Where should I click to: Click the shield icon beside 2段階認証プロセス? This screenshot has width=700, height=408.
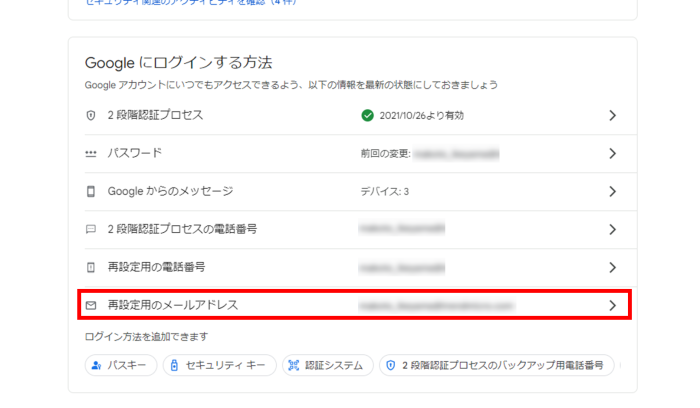(x=91, y=115)
